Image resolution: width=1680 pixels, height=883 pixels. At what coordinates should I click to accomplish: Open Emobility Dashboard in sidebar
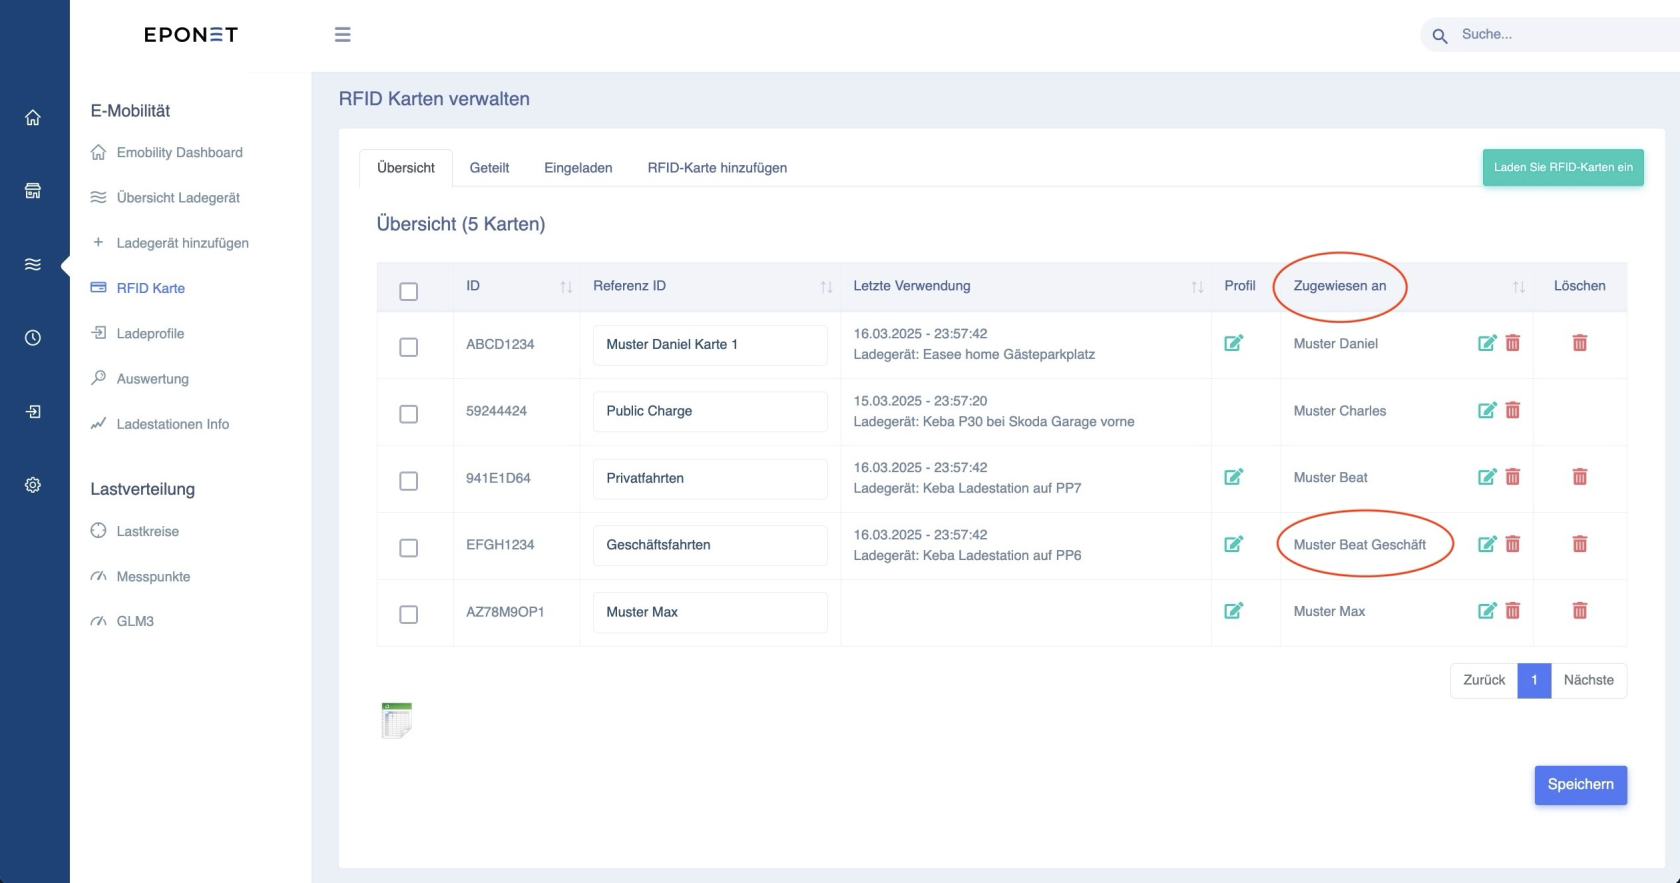click(x=179, y=153)
